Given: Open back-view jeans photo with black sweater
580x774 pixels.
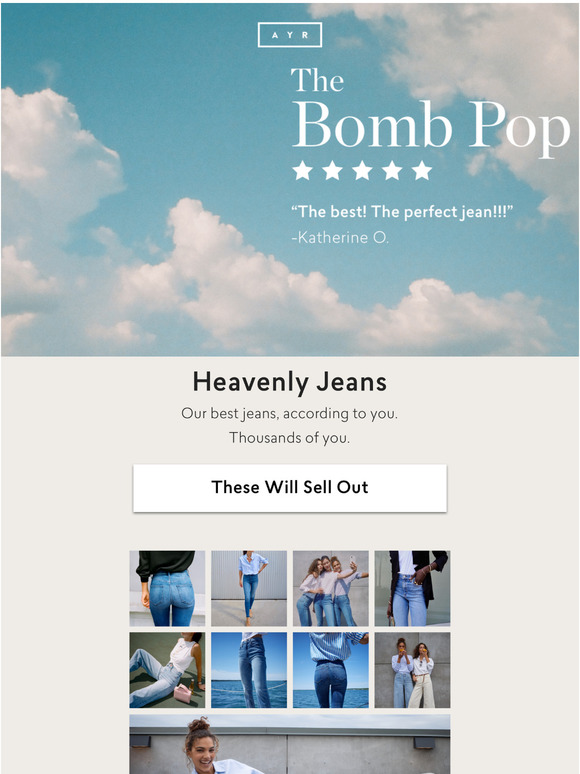Looking at the screenshot, I should click(167, 588).
